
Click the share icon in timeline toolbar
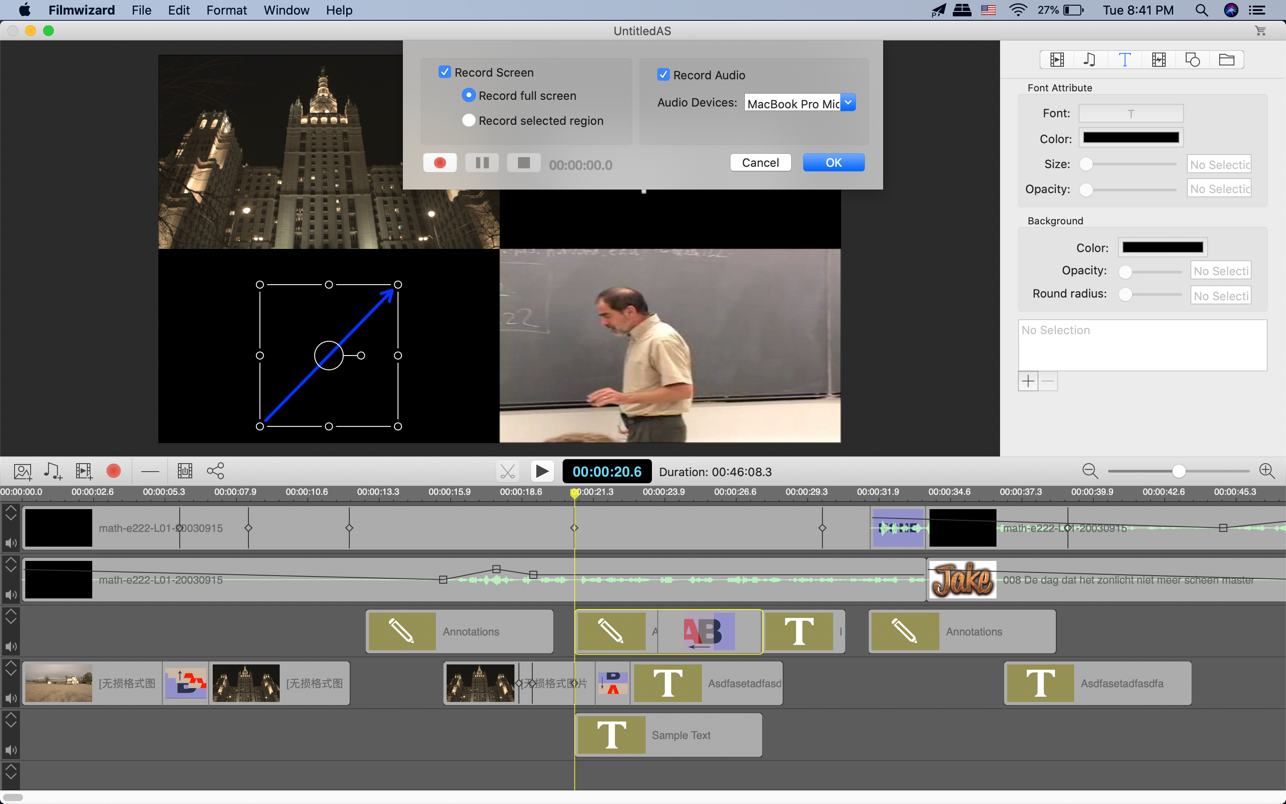tap(215, 471)
